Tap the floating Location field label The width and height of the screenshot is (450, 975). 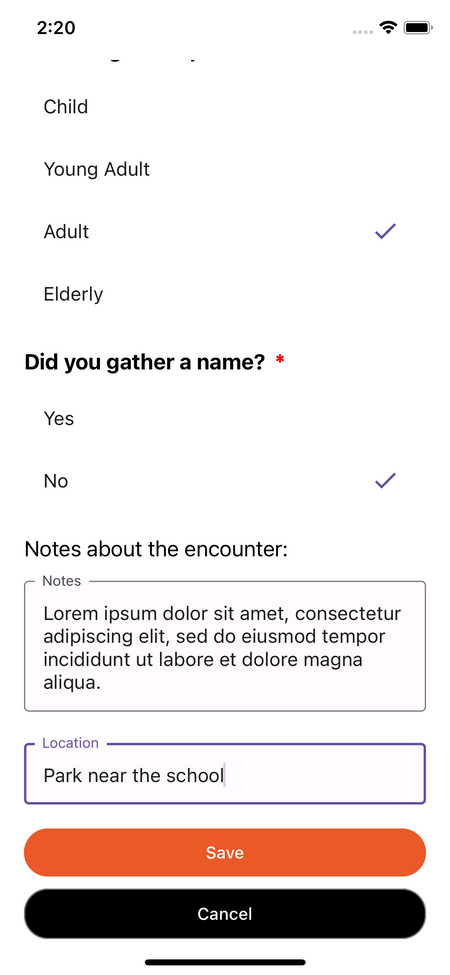tap(70, 743)
